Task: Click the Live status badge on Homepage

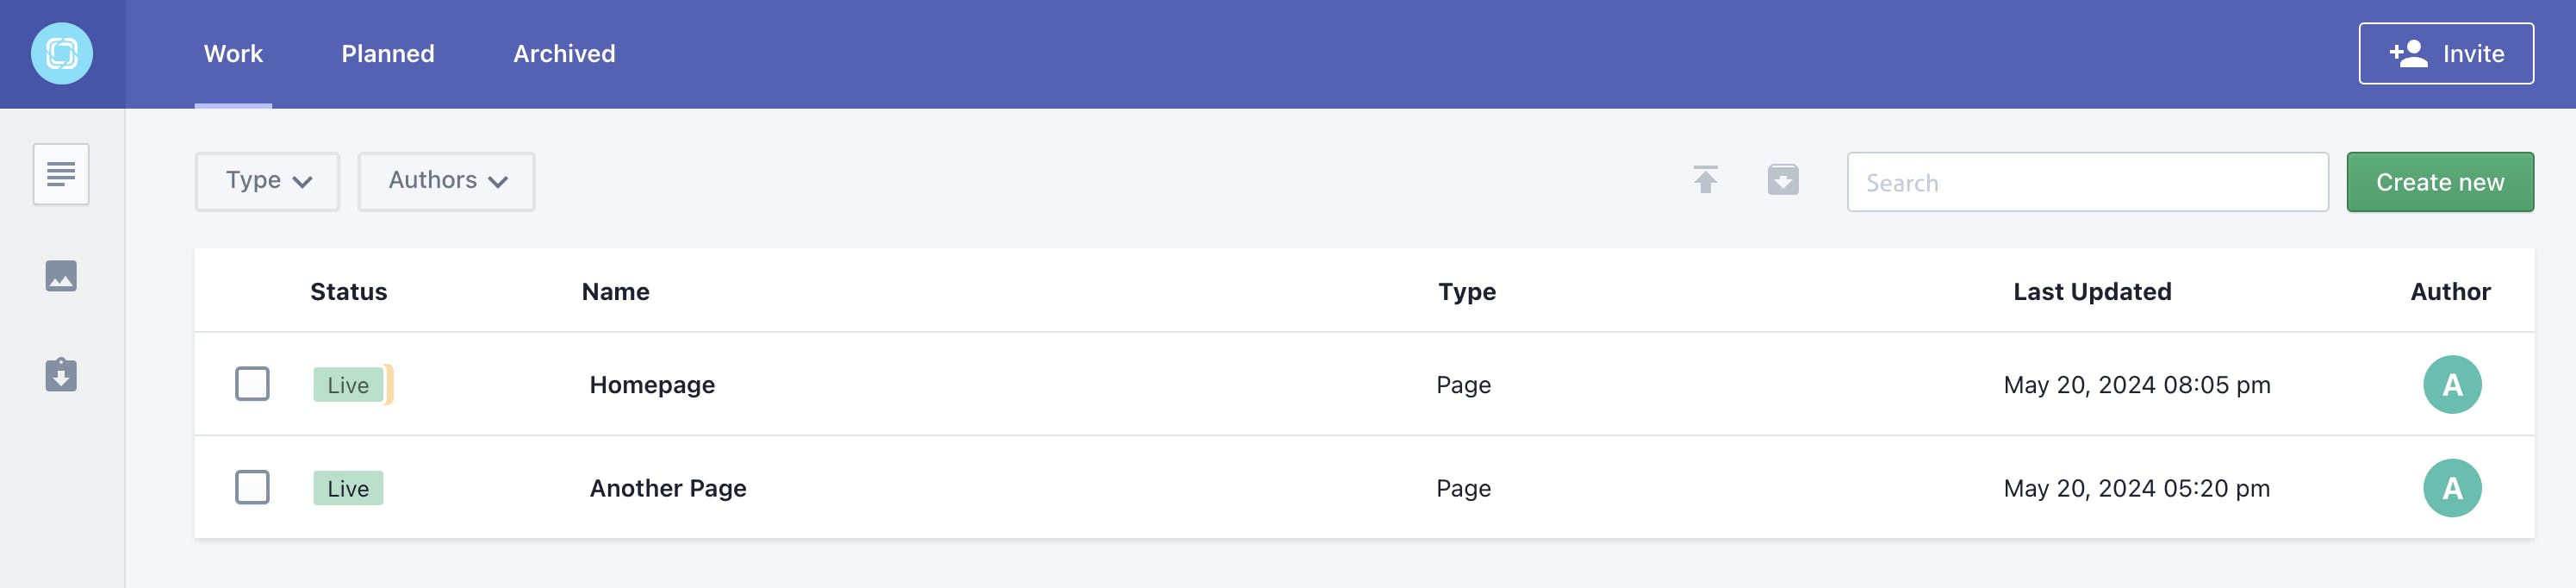Action: 348,384
